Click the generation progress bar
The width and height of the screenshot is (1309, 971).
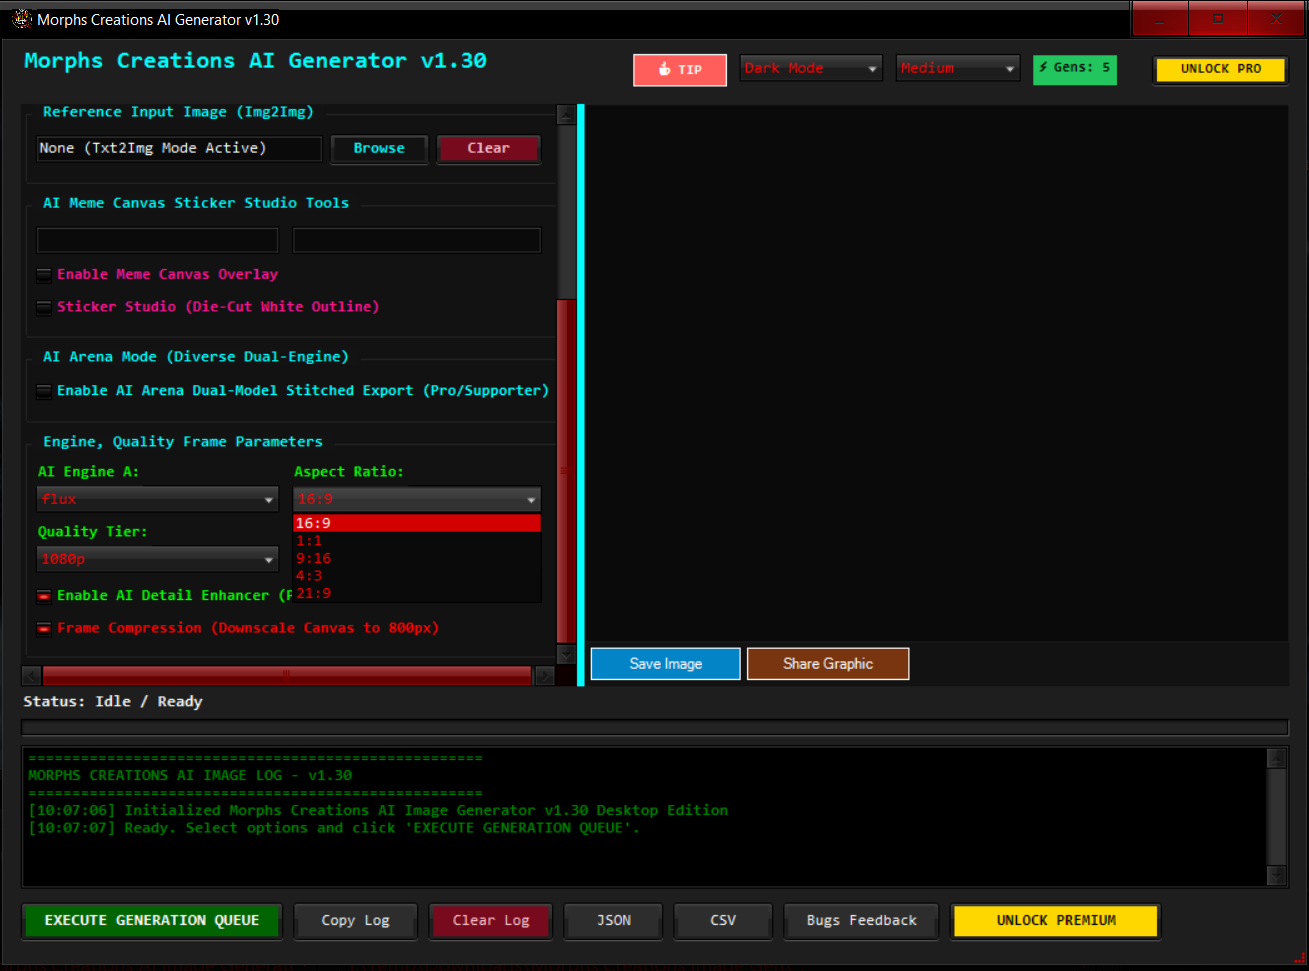(x=655, y=728)
